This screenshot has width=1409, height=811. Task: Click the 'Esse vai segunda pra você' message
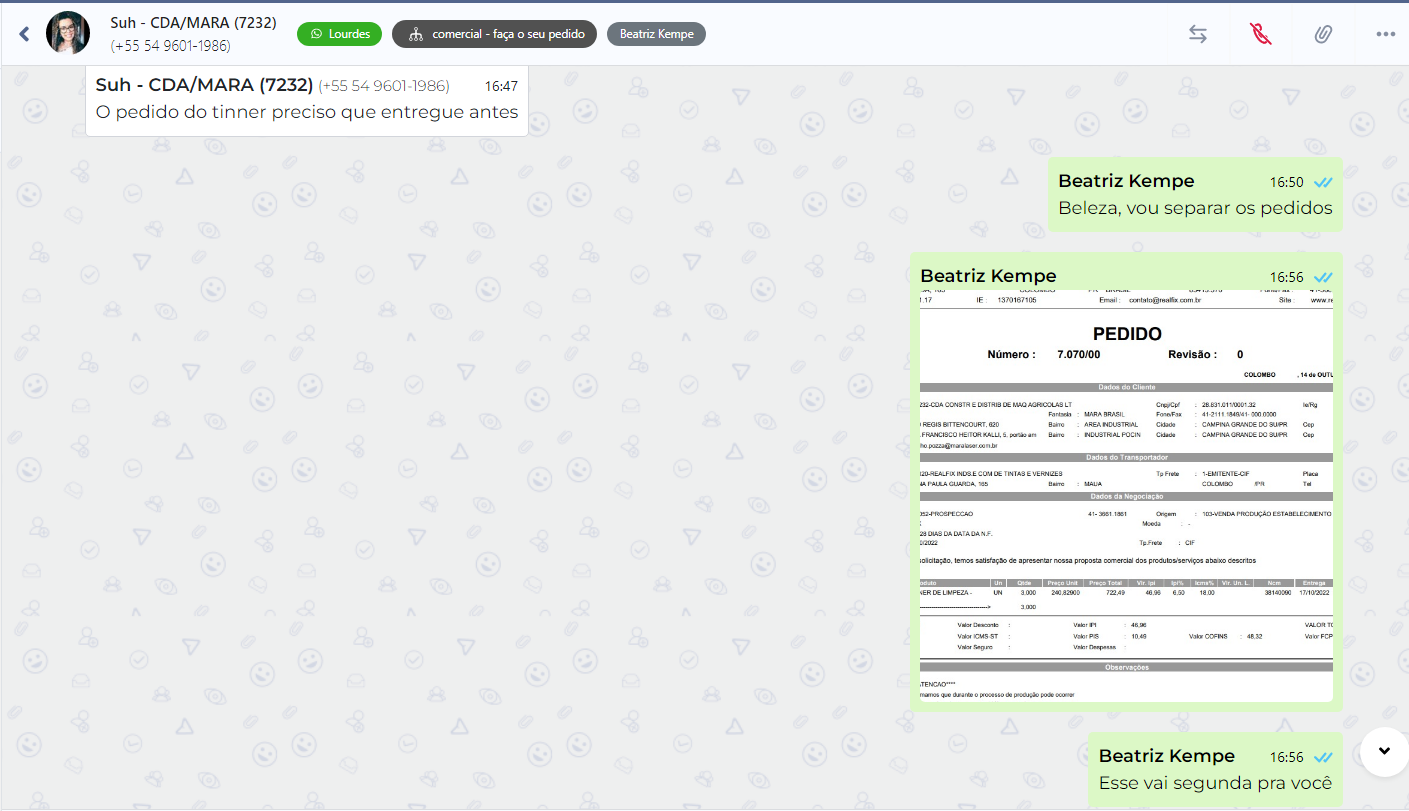(x=1214, y=783)
